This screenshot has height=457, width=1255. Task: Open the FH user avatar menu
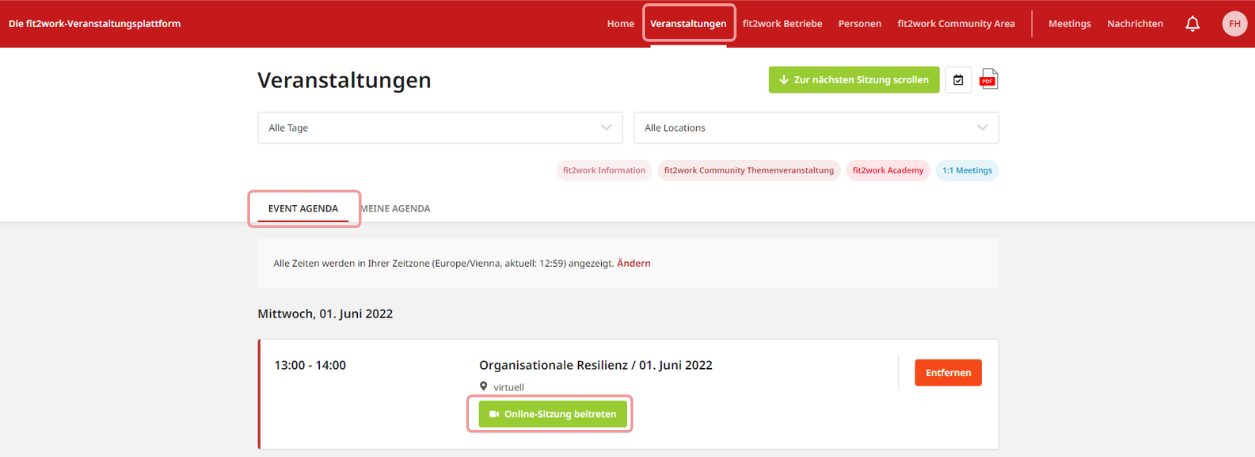click(x=1234, y=24)
